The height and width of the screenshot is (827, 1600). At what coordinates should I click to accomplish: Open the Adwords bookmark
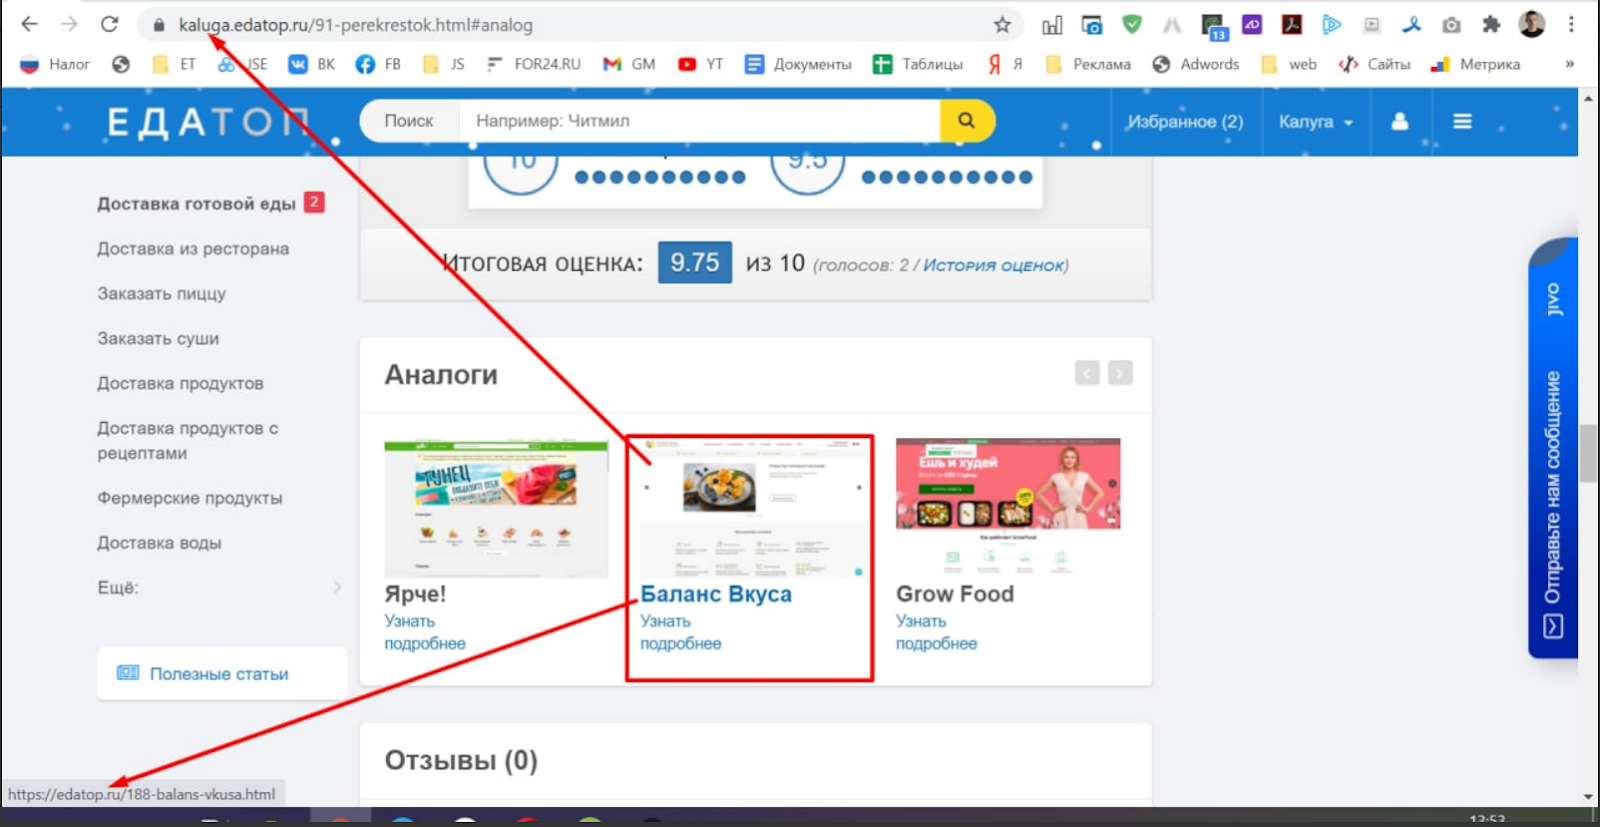(x=1196, y=64)
